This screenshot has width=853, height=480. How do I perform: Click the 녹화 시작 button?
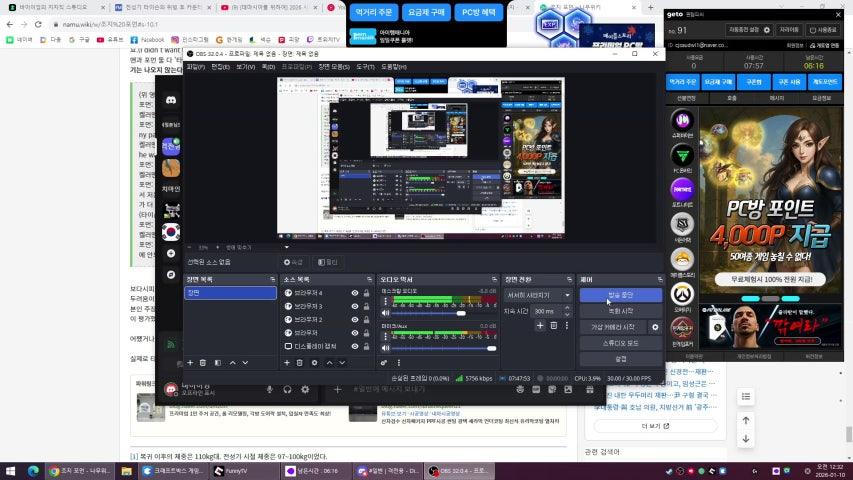pyautogui.click(x=621, y=311)
